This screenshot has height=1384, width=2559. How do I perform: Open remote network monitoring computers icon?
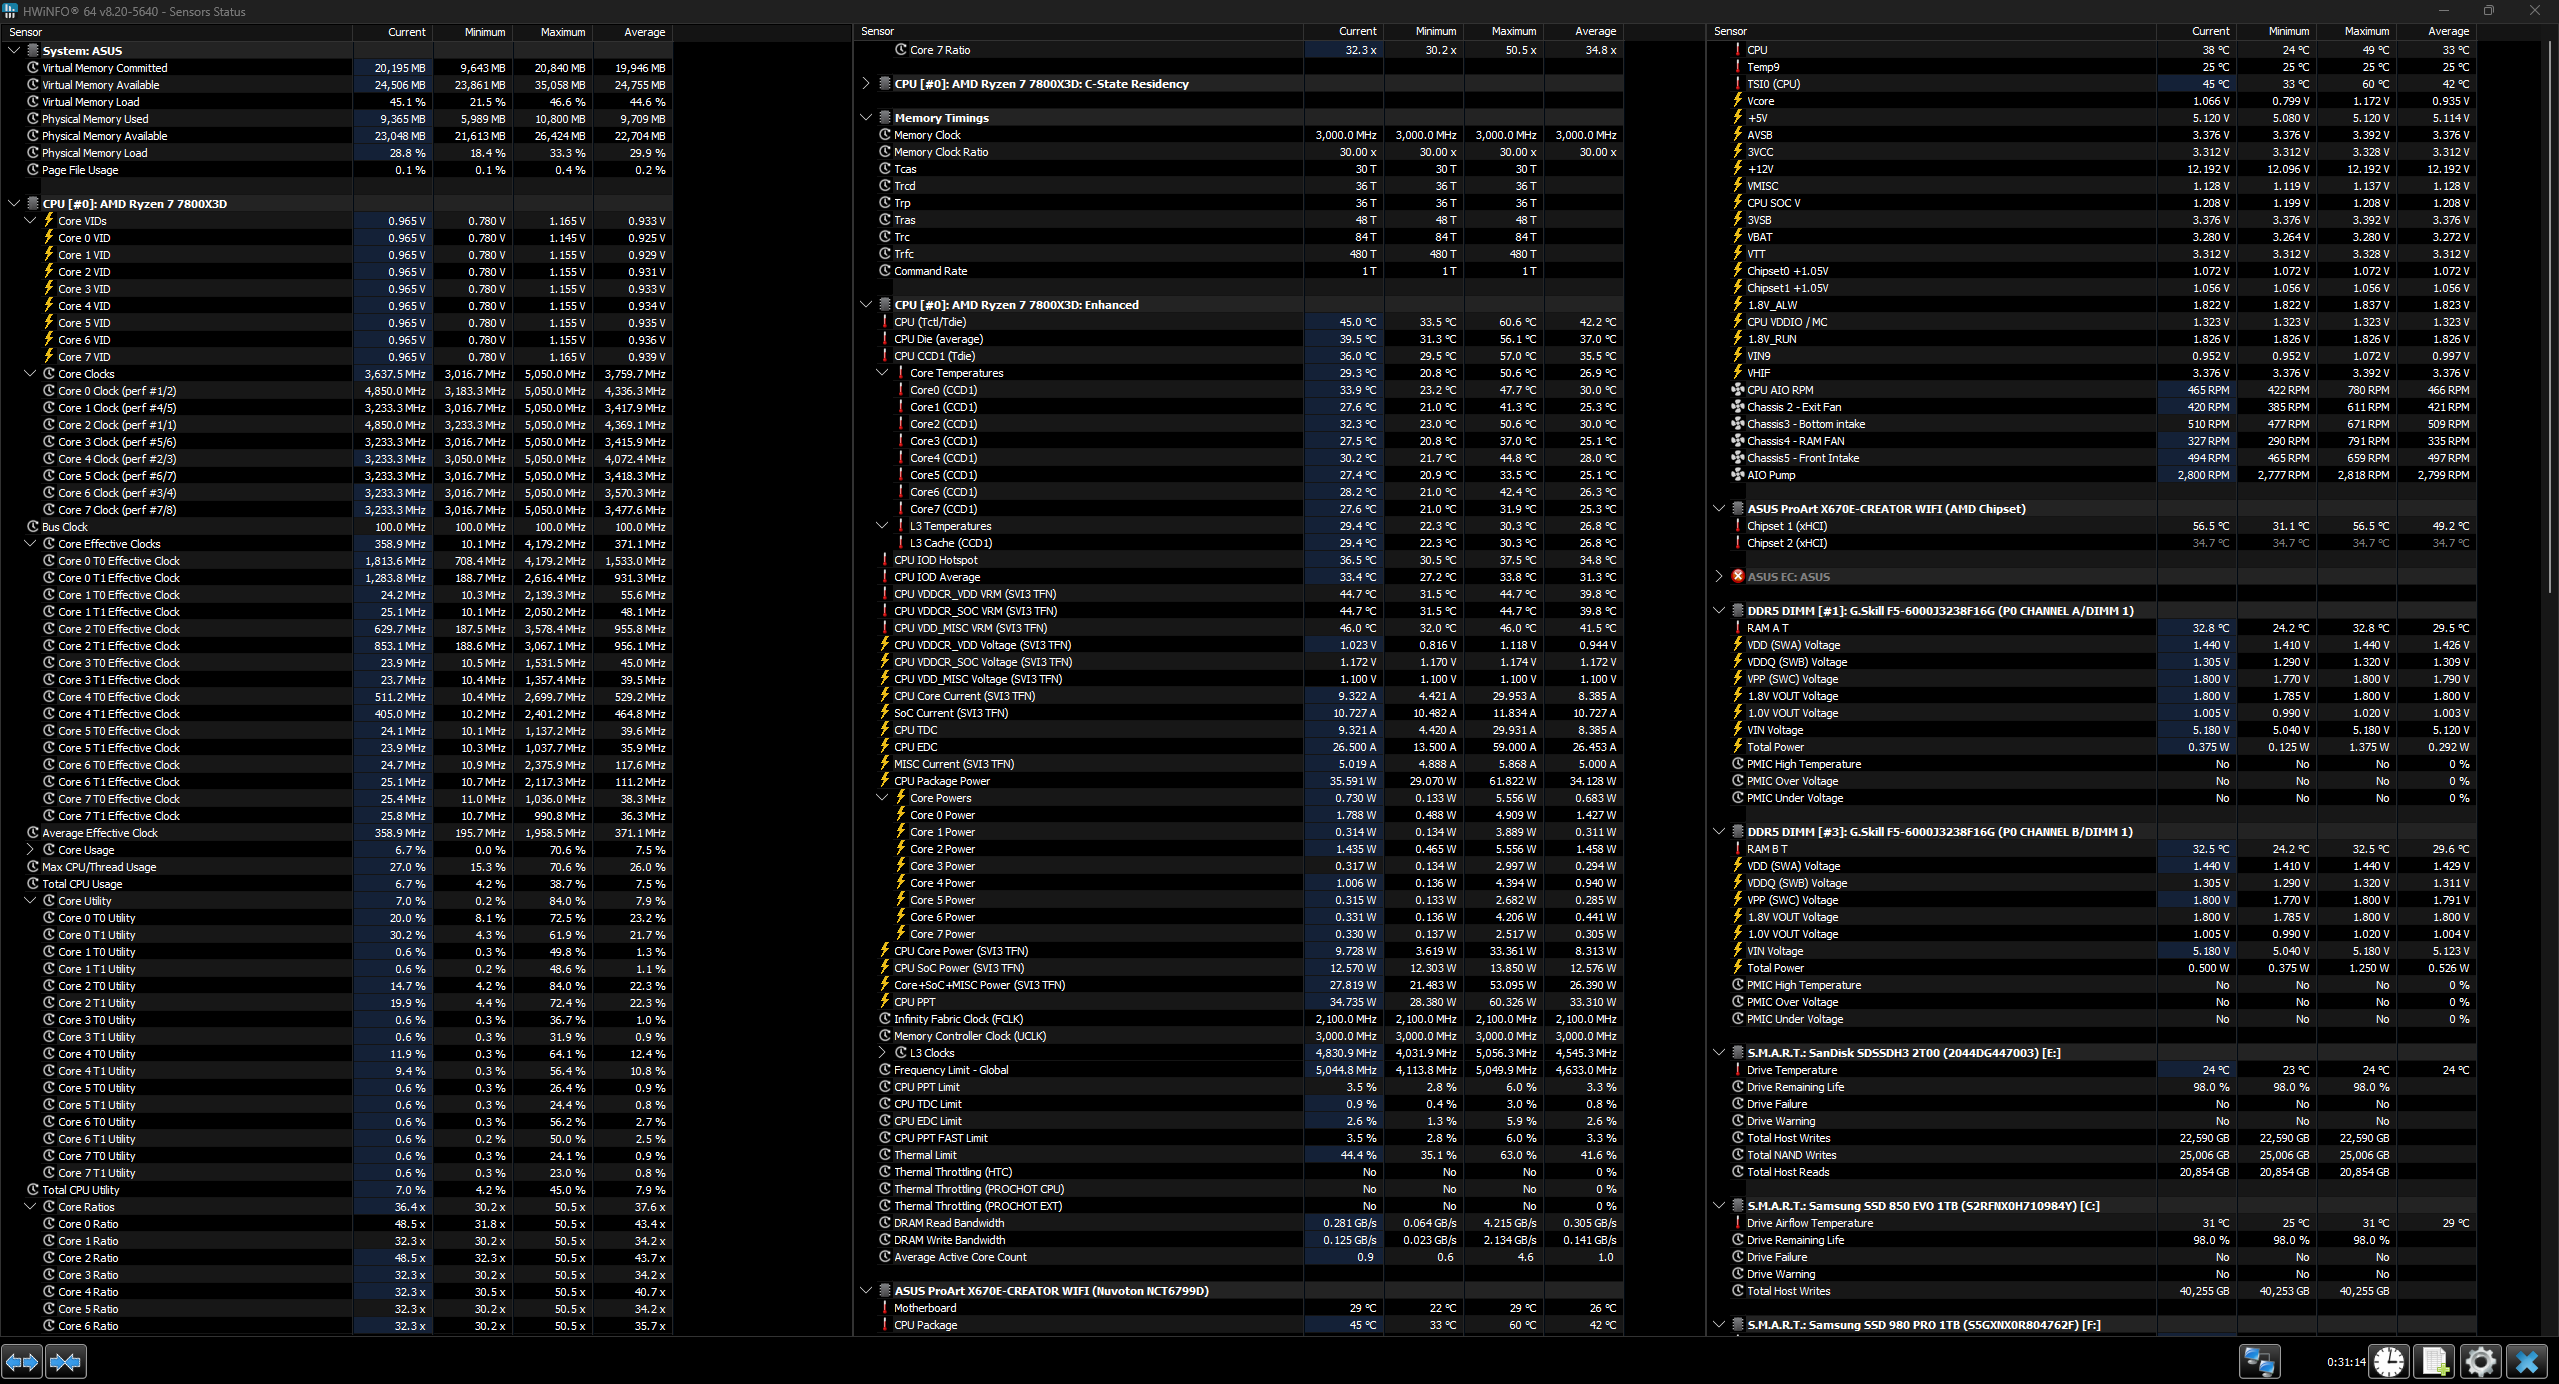pyautogui.click(x=2259, y=1361)
